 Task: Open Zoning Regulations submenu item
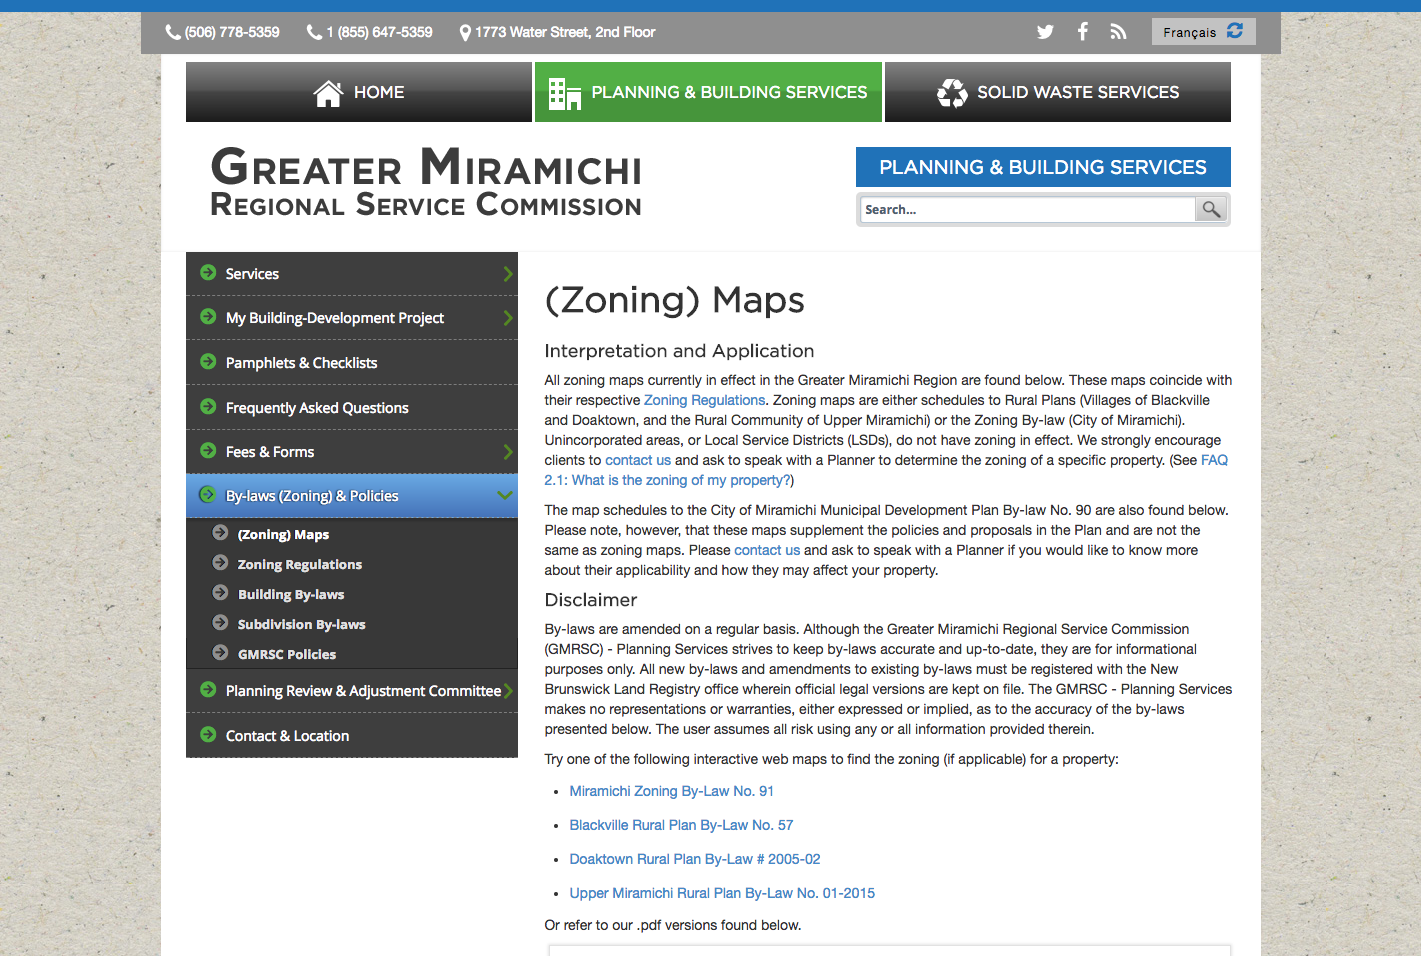300,565
